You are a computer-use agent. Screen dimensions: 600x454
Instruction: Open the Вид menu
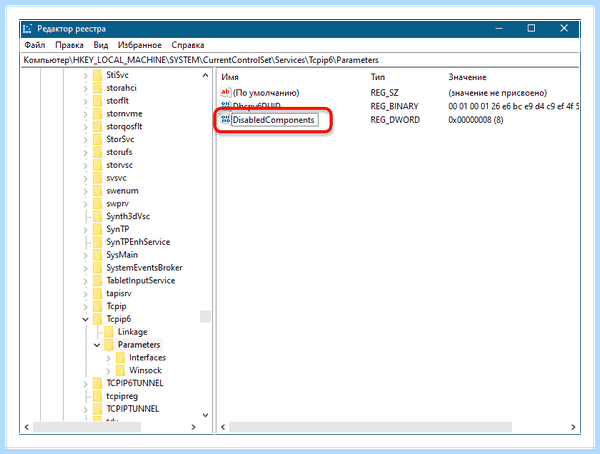point(101,45)
